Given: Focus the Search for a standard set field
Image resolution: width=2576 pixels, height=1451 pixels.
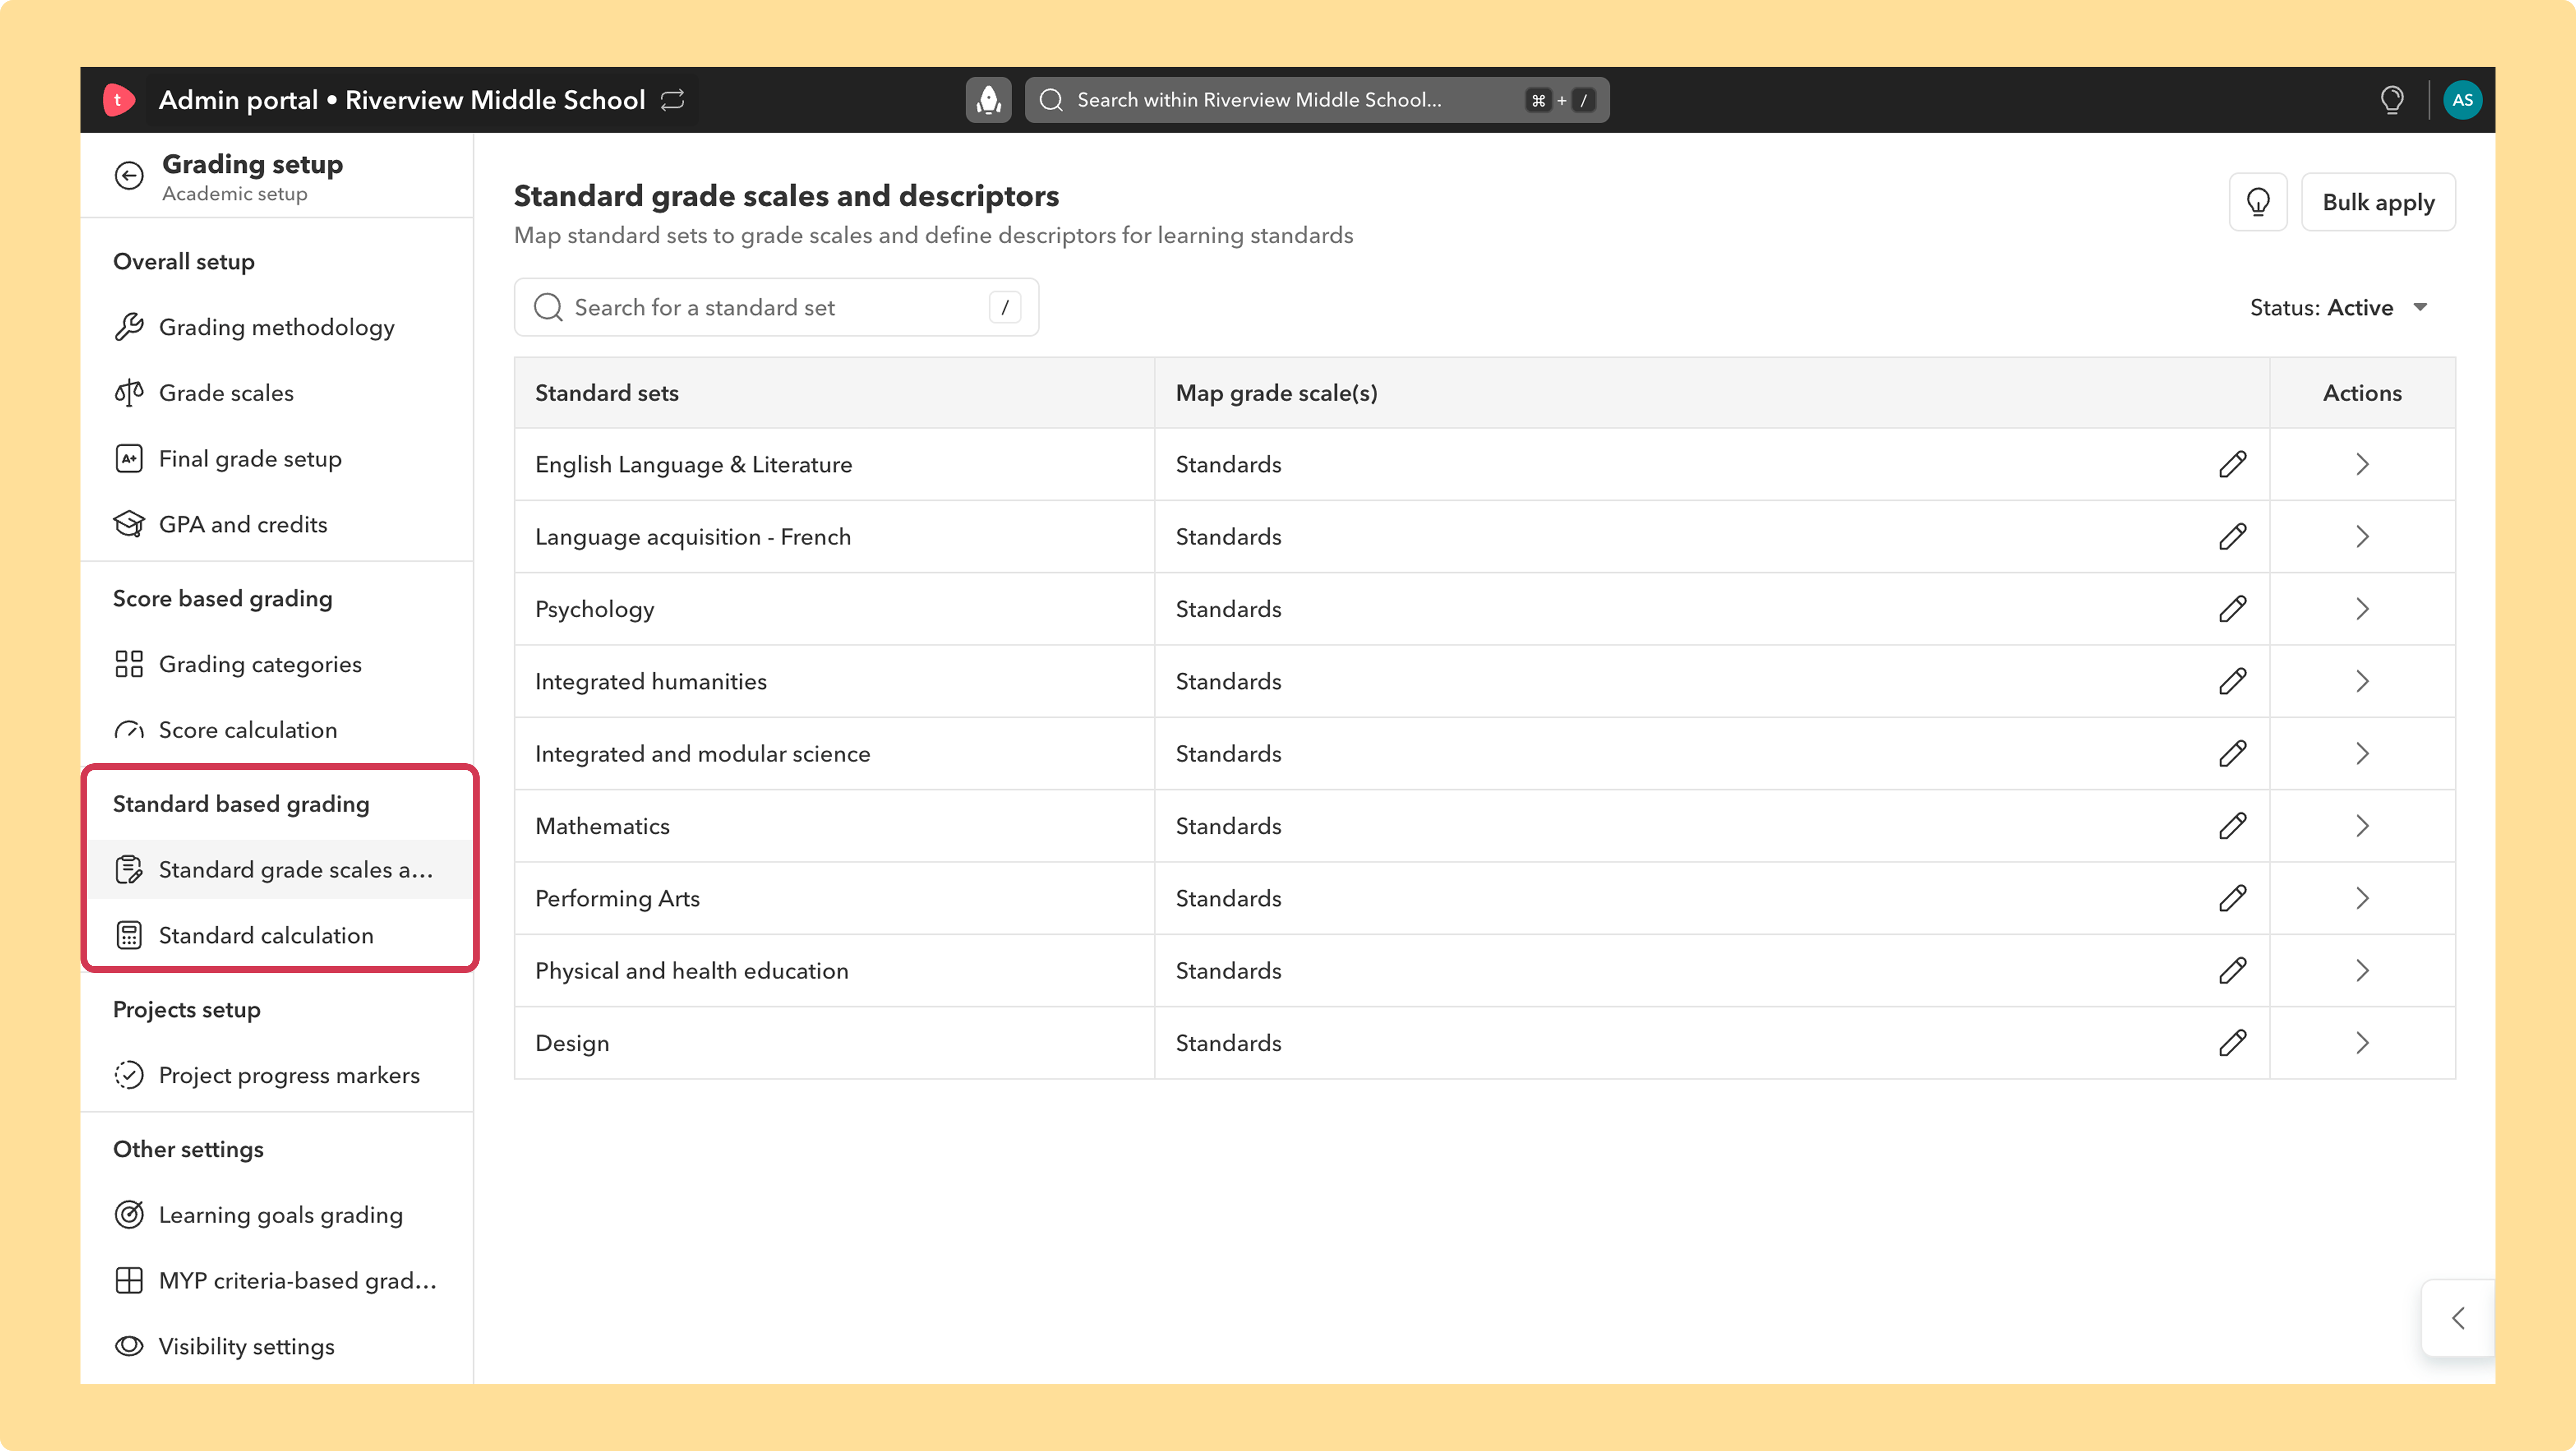Looking at the screenshot, I should point(776,308).
